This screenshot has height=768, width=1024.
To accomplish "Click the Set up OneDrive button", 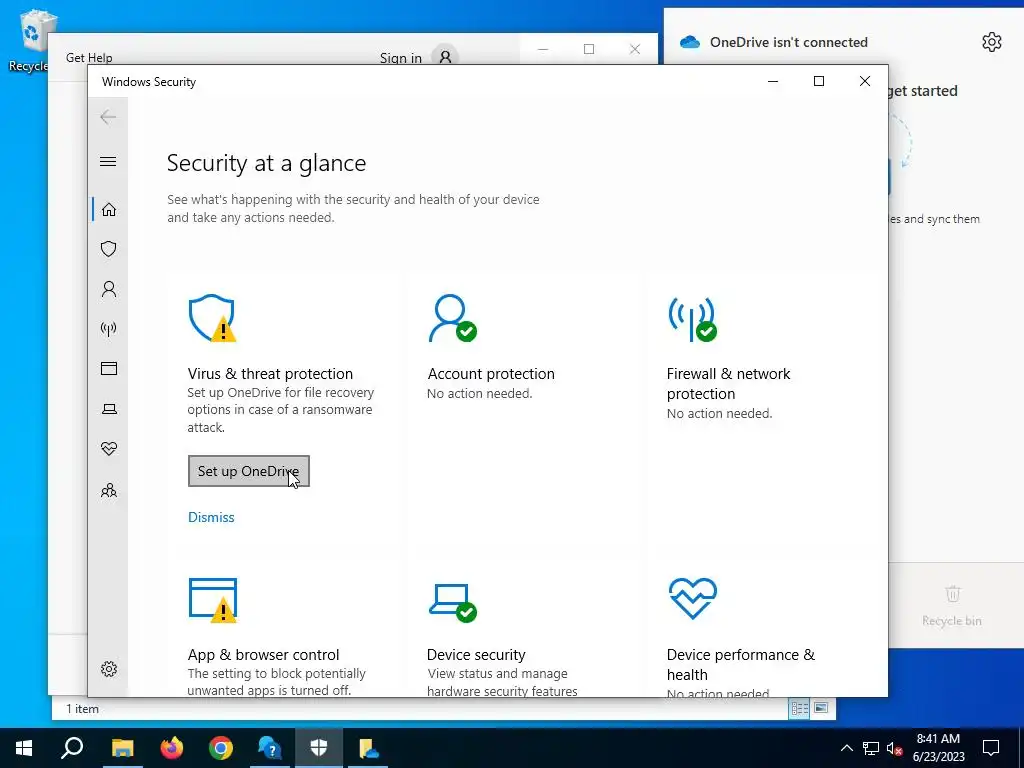I will pos(248,471).
